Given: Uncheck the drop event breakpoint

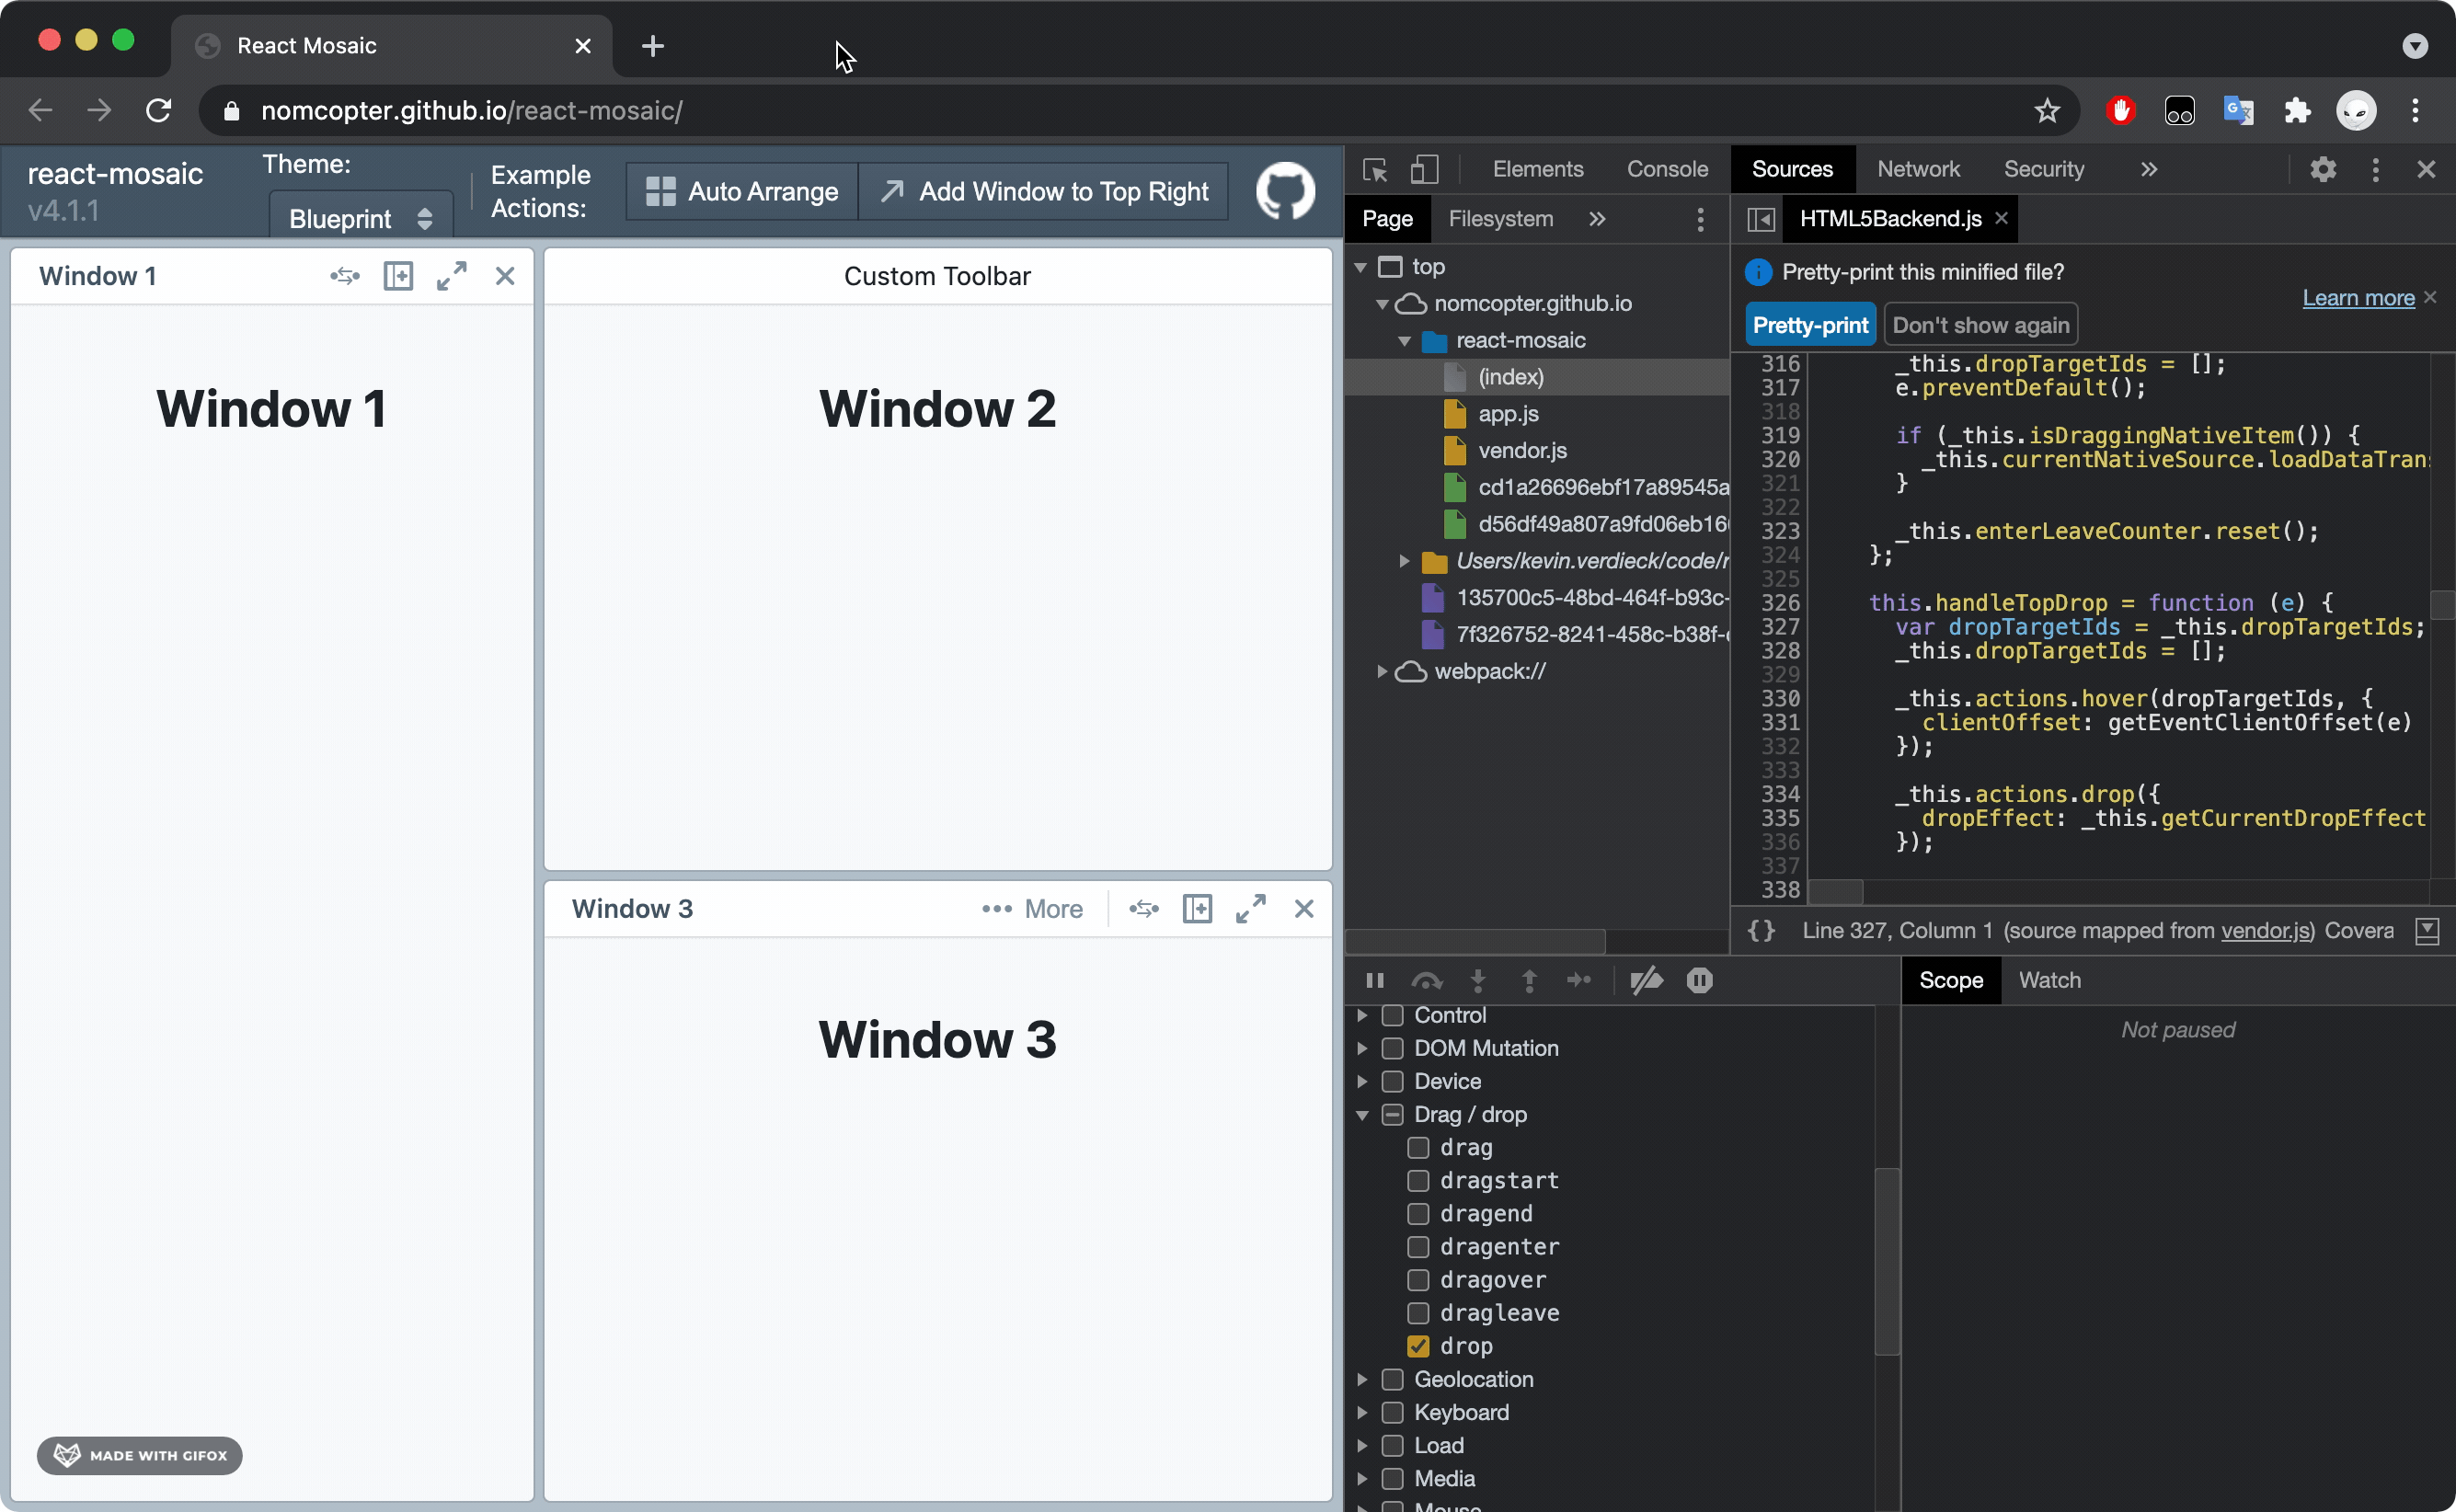Looking at the screenshot, I should click(x=1418, y=1346).
